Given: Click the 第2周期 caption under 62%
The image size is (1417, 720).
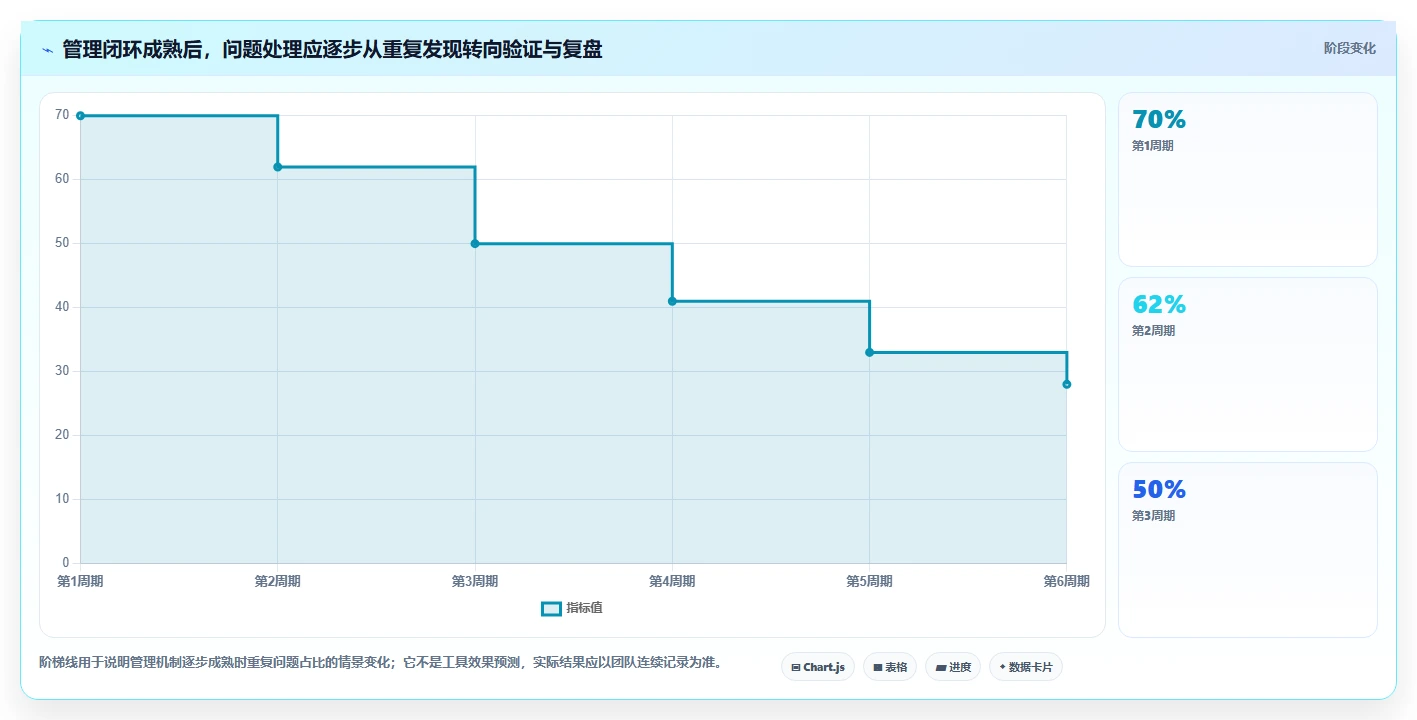Looking at the screenshot, I should tap(1153, 331).
